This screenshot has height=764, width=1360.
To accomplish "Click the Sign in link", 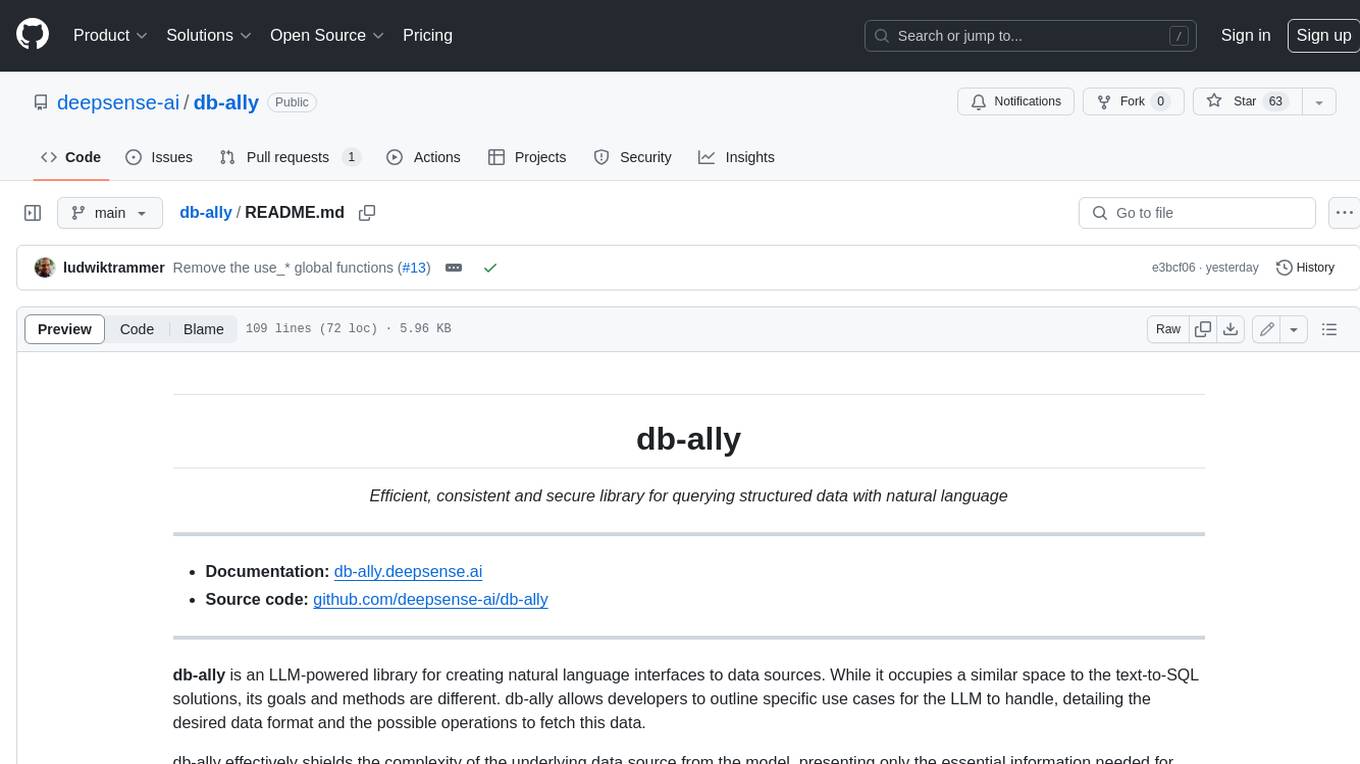I will [1245, 35].
